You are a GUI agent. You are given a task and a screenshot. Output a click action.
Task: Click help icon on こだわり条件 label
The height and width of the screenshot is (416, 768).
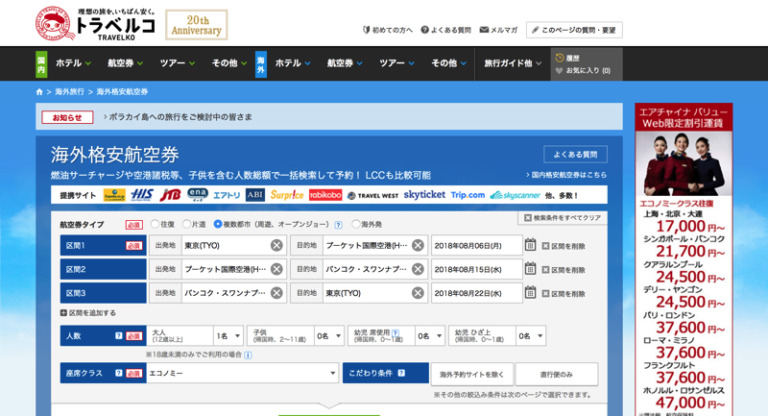[x=401, y=373]
